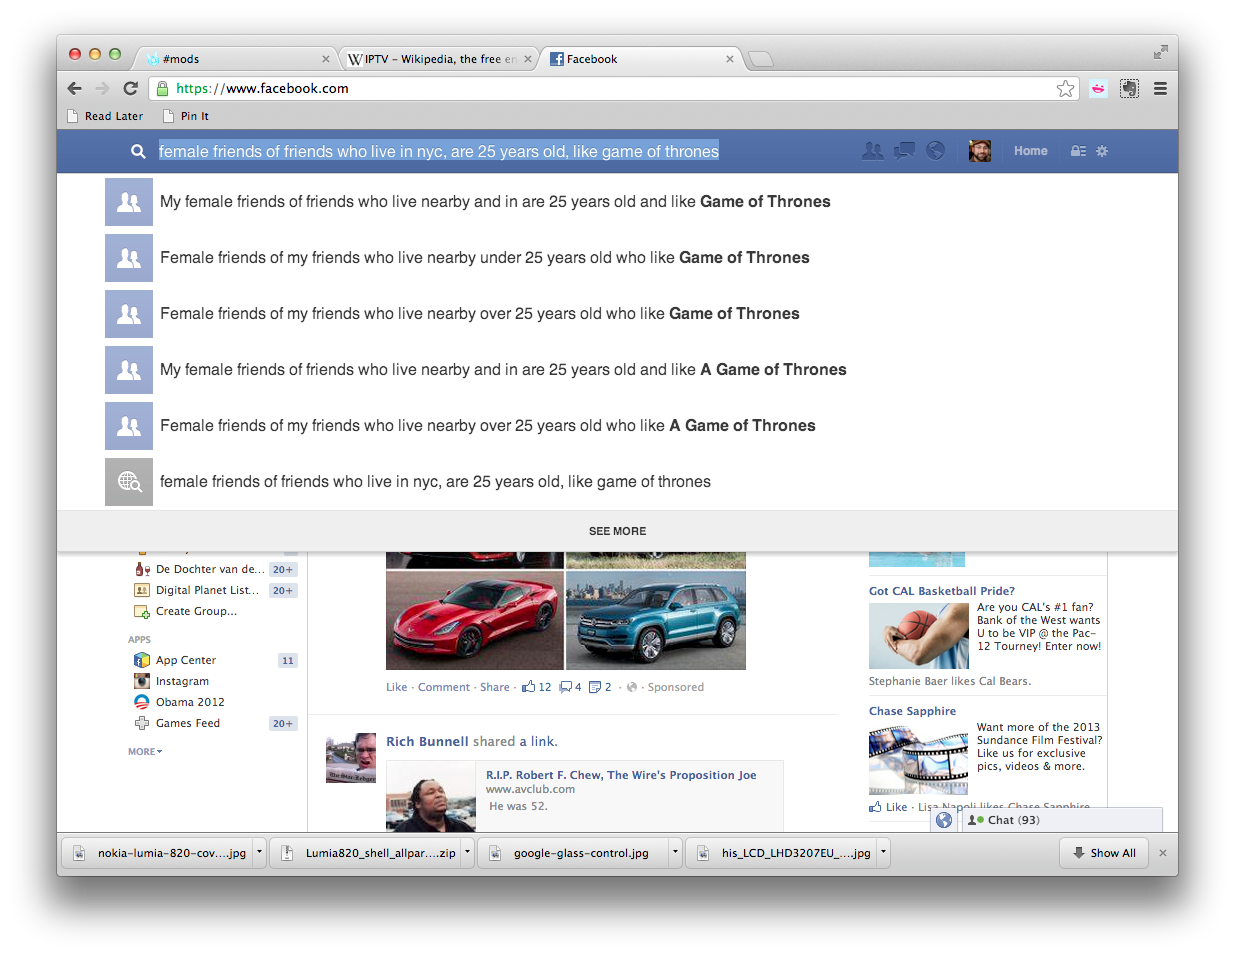View notifications via the globe icon
This screenshot has height=955, width=1235.
(936, 150)
